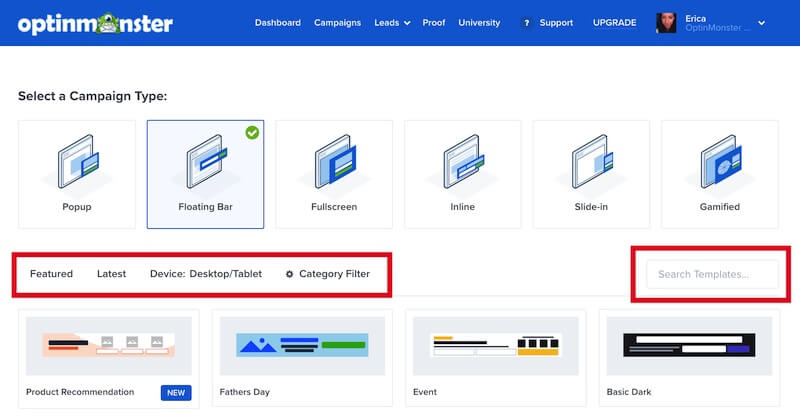
Task: Click the Gamified label text
Action: (719, 207)
